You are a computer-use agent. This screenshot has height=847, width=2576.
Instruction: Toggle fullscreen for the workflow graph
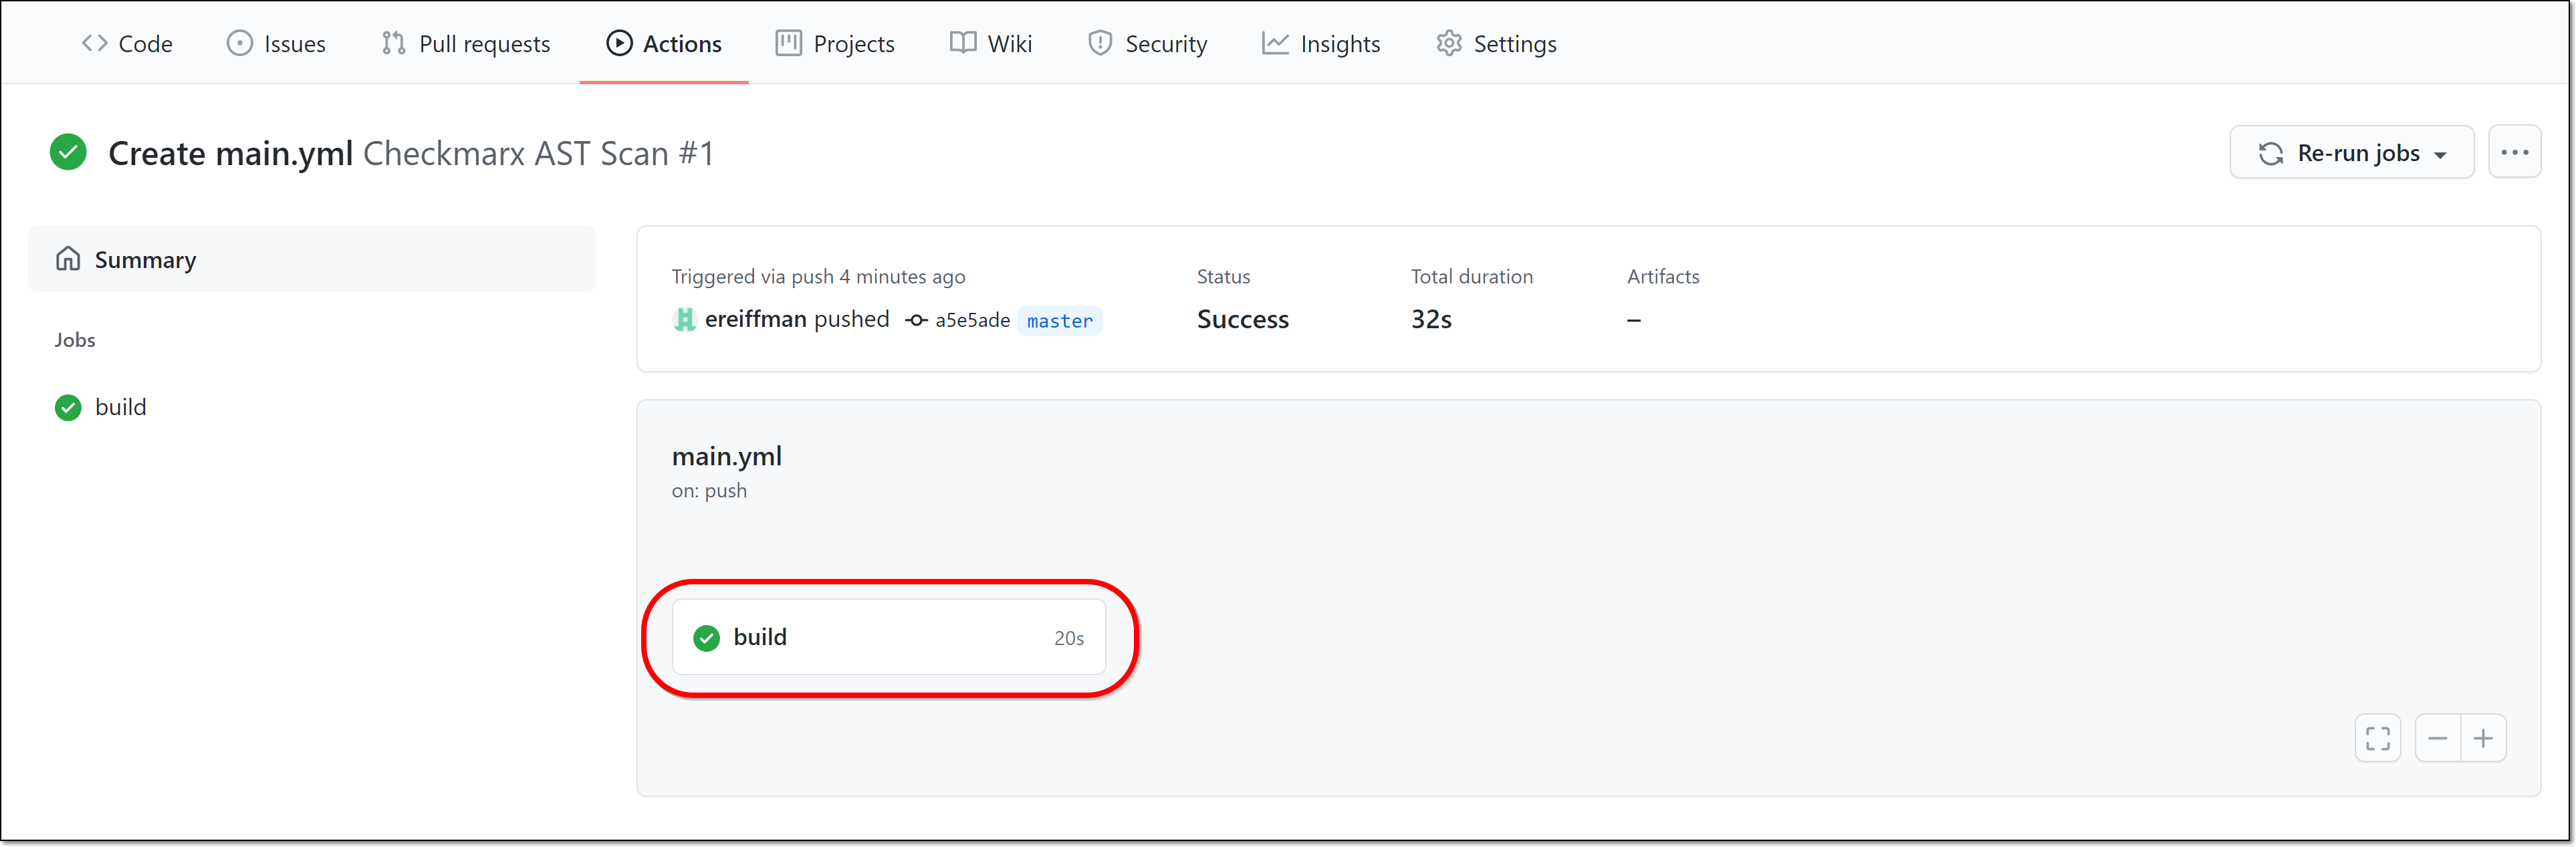2378,738
